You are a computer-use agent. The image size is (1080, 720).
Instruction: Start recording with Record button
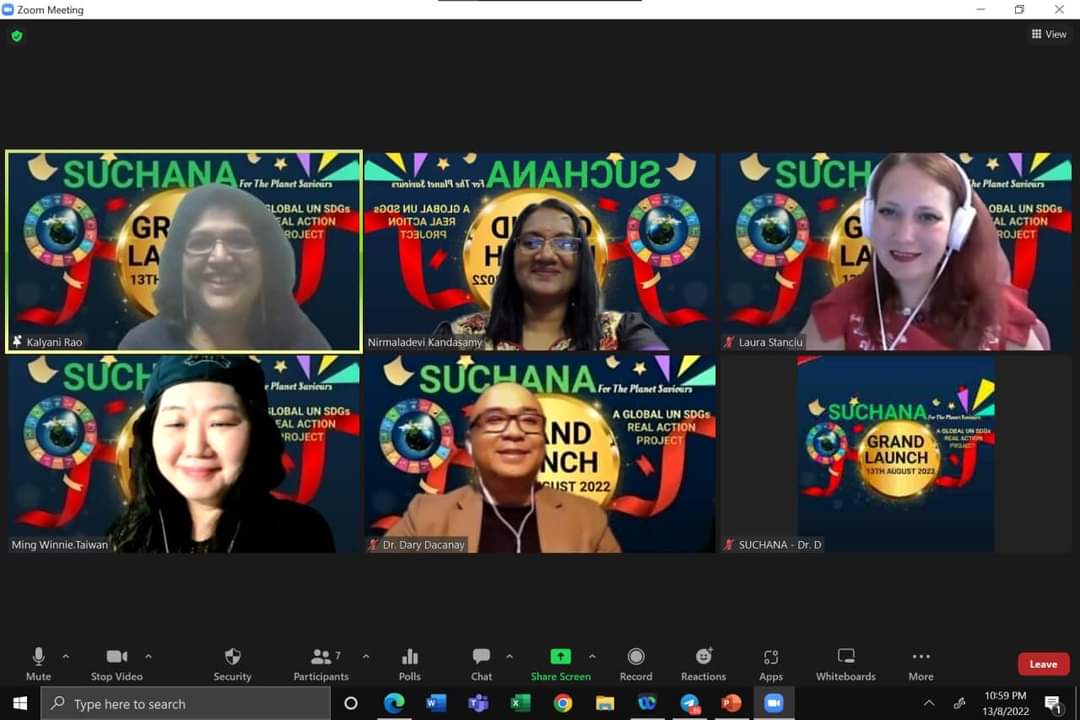click(x=636, y=664)
